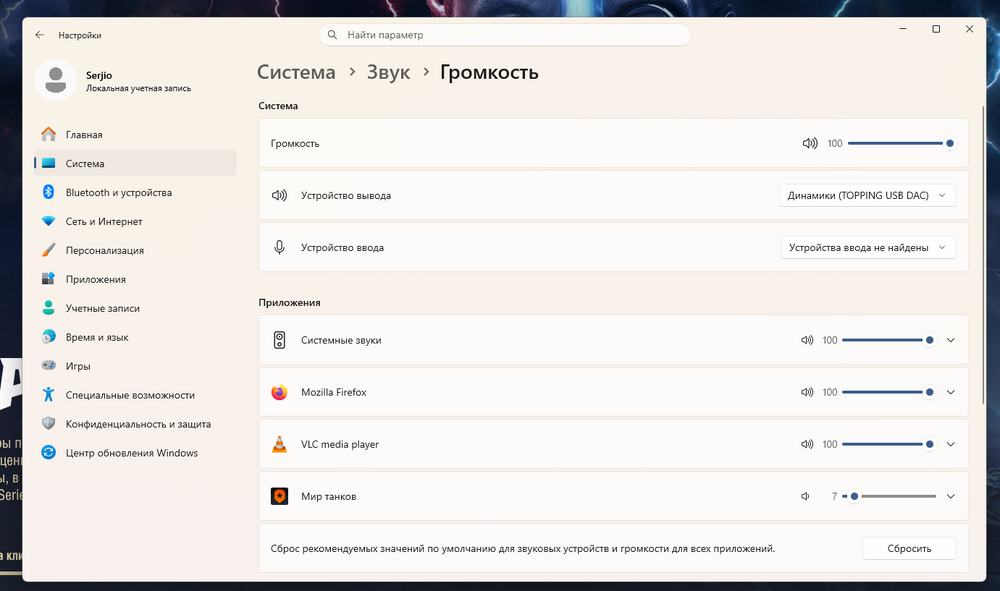Mute Мир танков via its speaker icon

[x=805, y=497]
